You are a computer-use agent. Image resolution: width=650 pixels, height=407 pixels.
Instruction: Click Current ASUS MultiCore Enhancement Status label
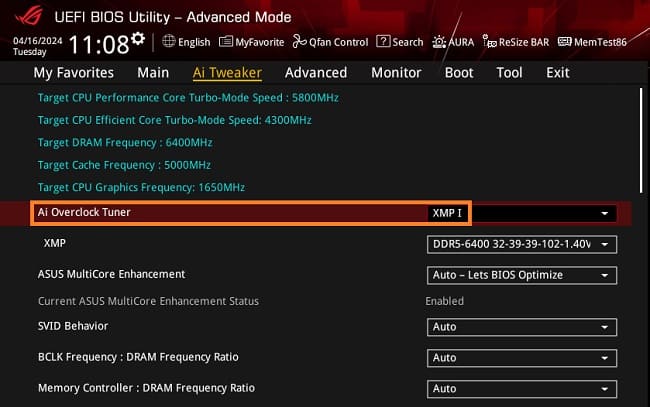(x=148, y=301)
